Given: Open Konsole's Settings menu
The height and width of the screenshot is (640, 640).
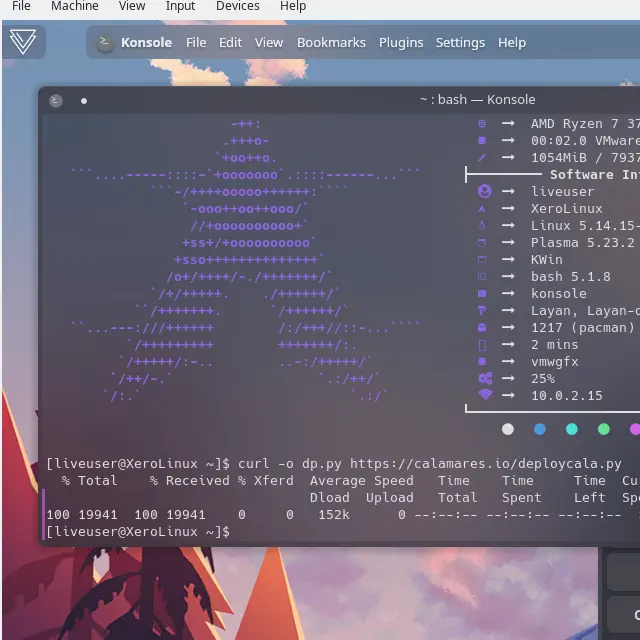Looking at the screenshot, I should [x=460, y=42].
